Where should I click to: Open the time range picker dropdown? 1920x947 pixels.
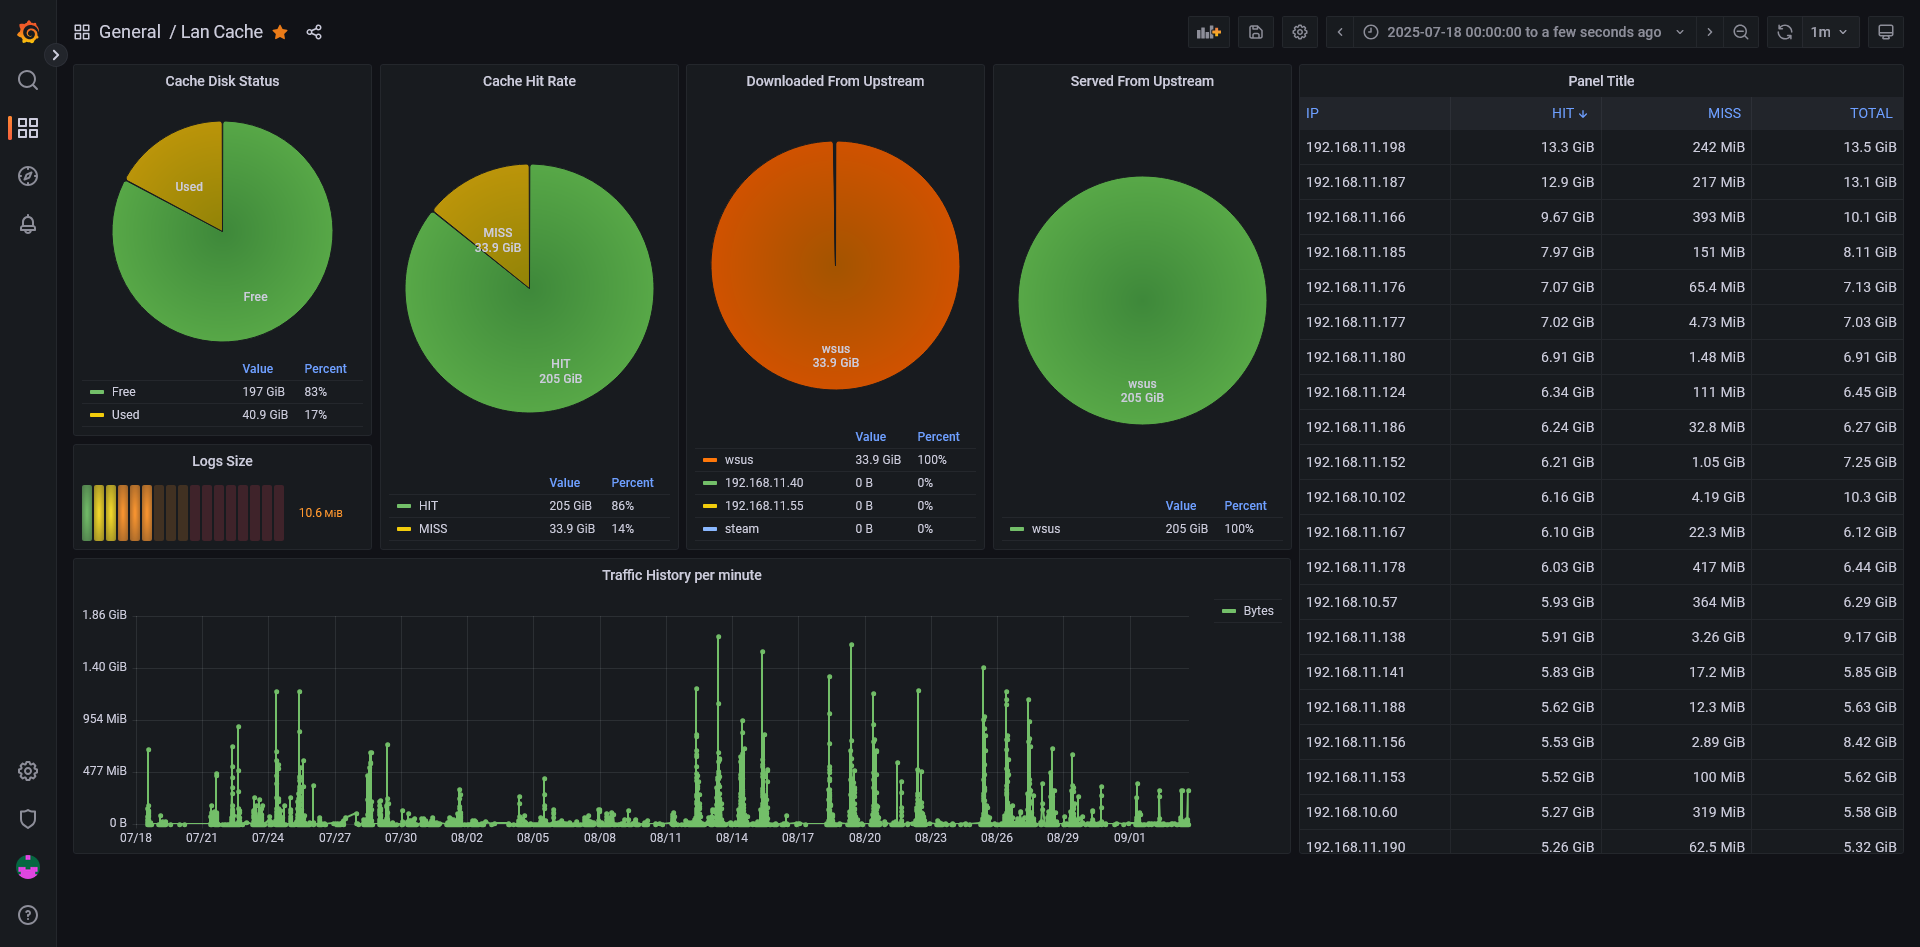(x=1523, y=32)
